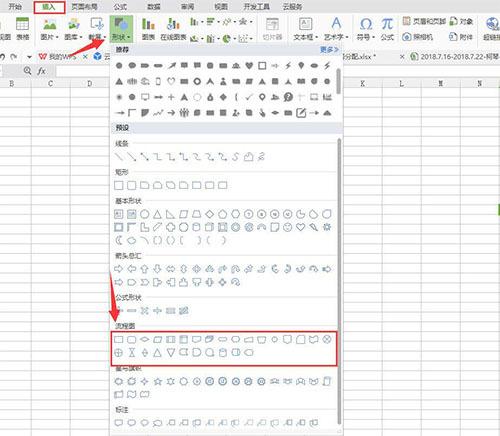
Task: Pick the straight line shape
Action: (119, 156)
